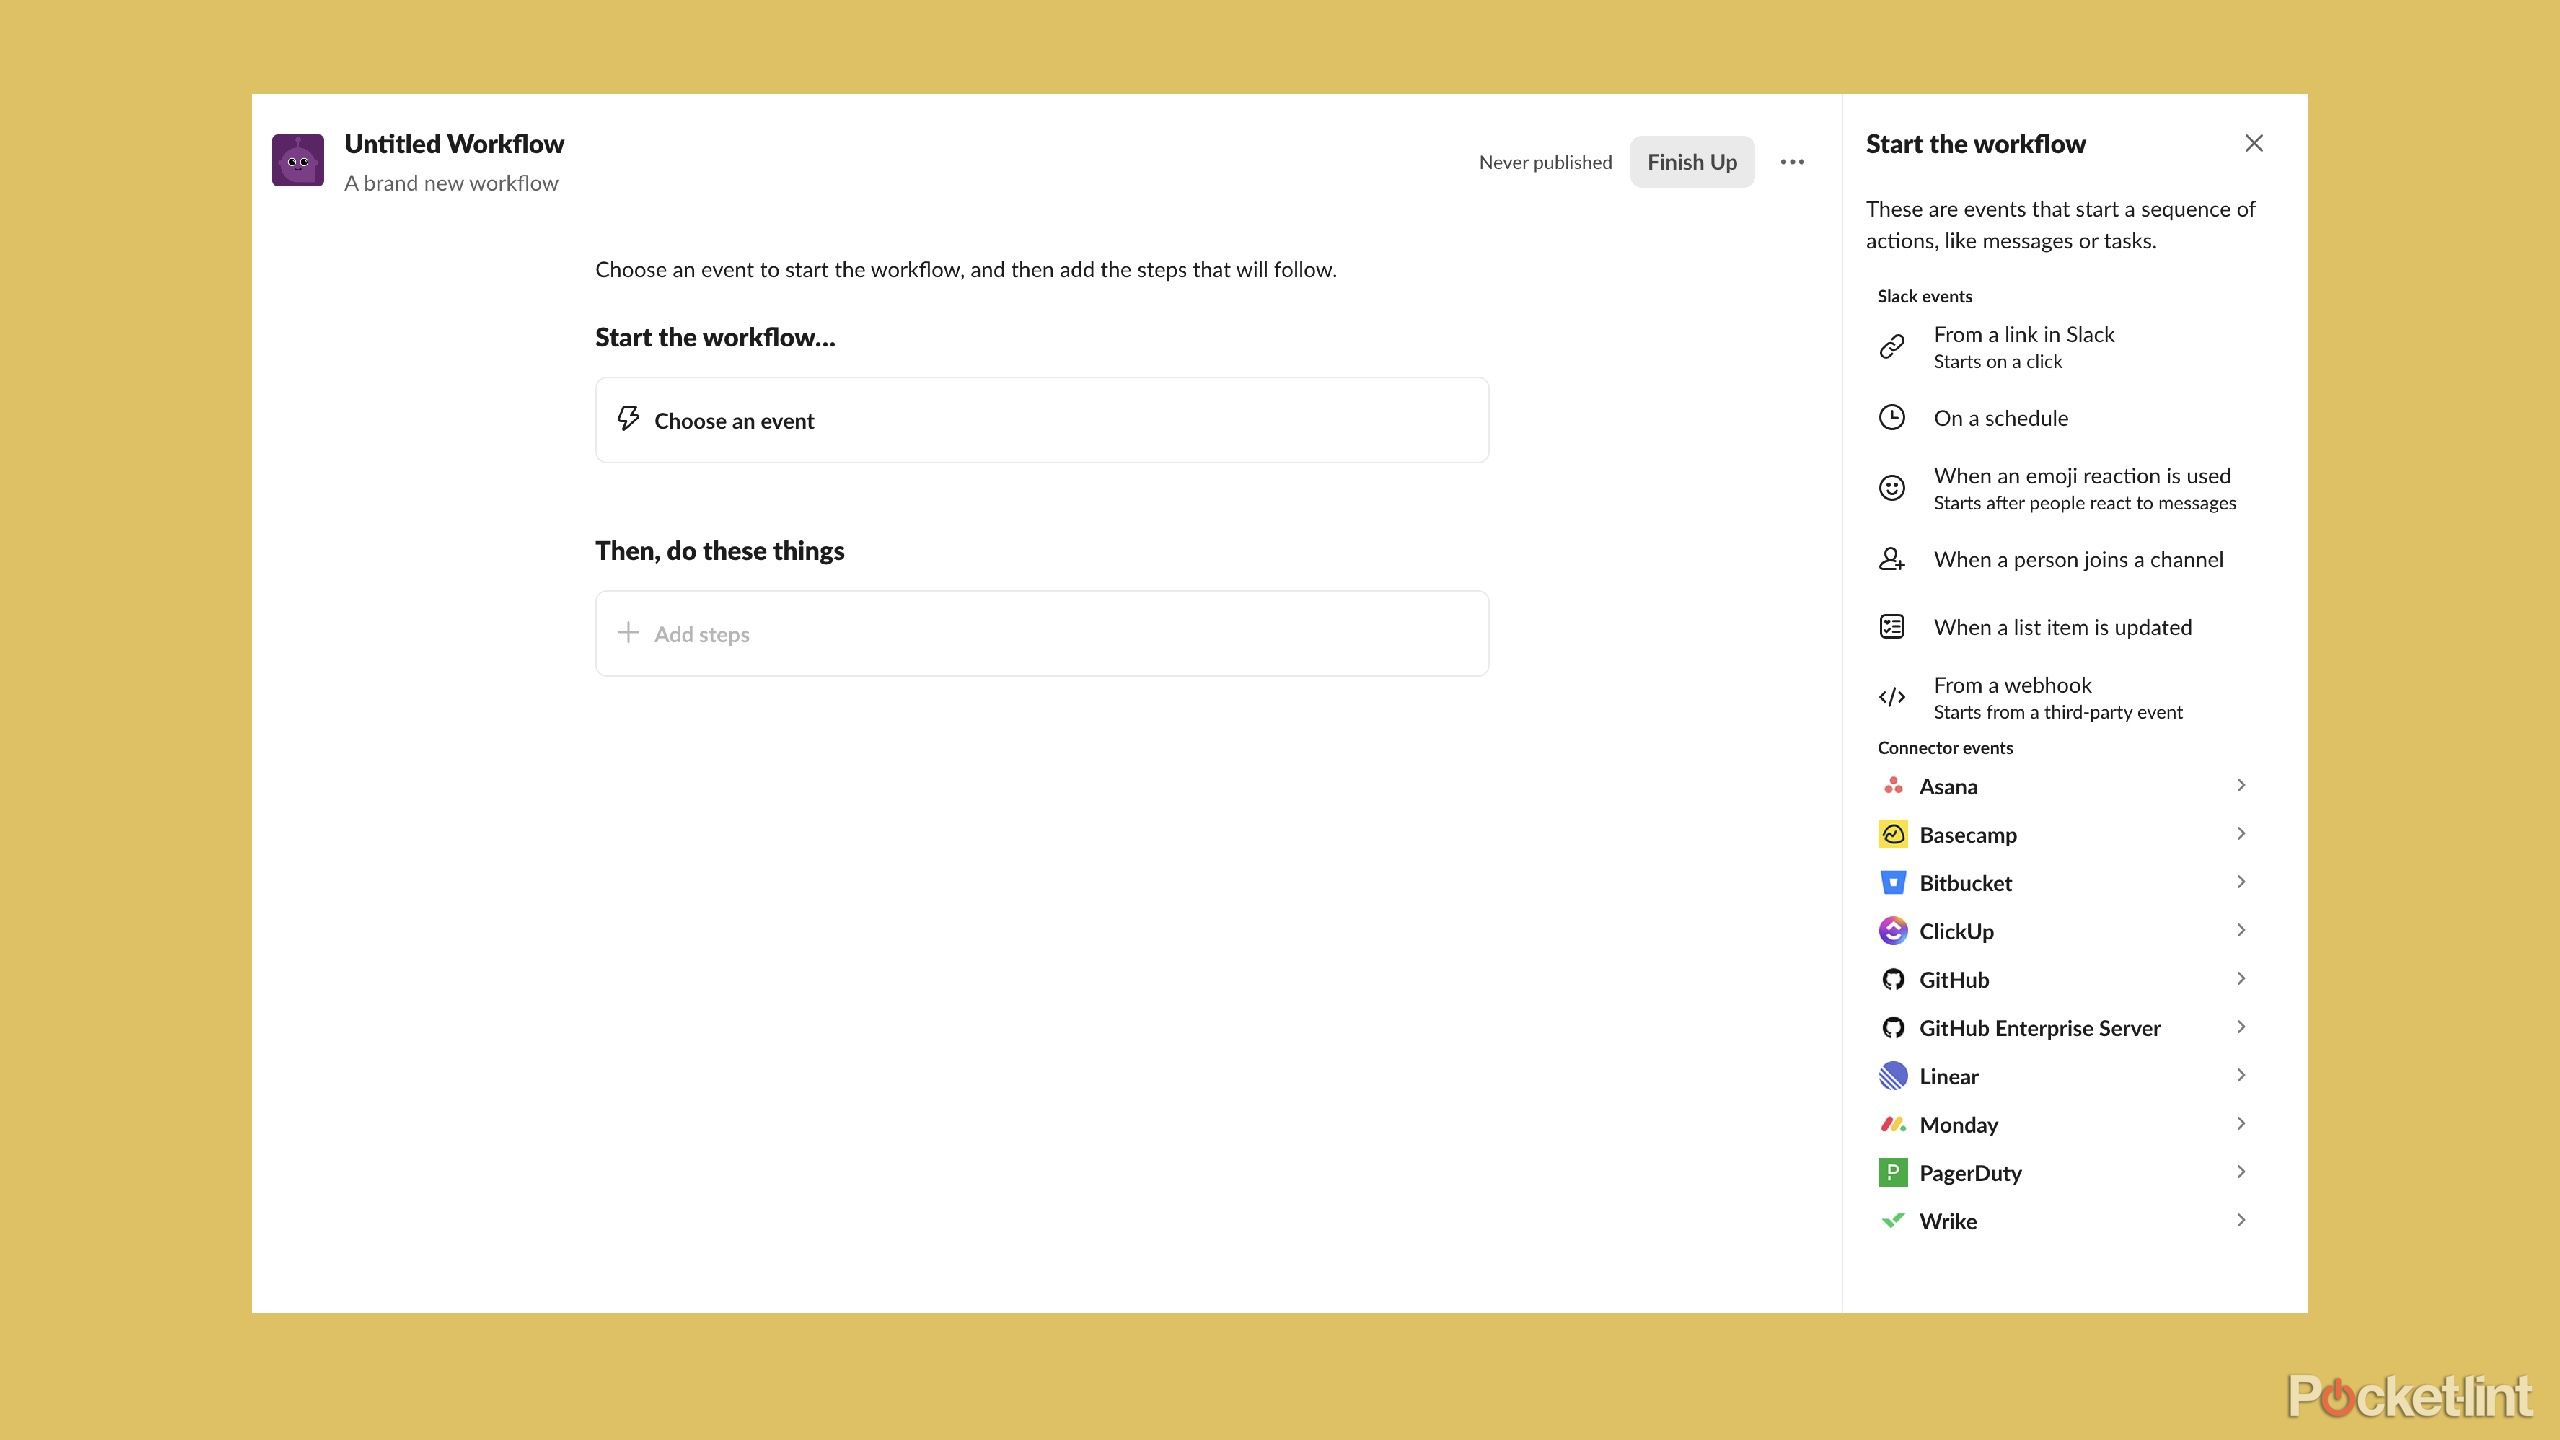
Task: Click the link icon for From a link in Slack
Action: click(x=1892, y=347)
